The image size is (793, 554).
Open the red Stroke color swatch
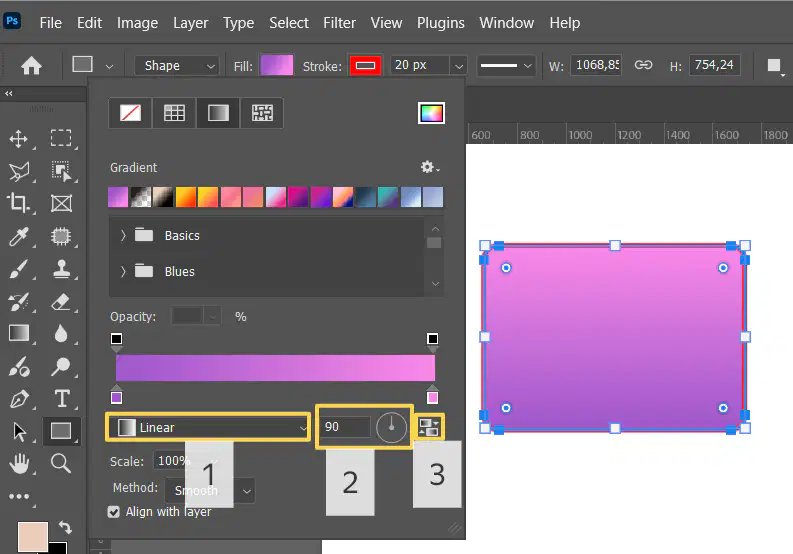(365, 66)
